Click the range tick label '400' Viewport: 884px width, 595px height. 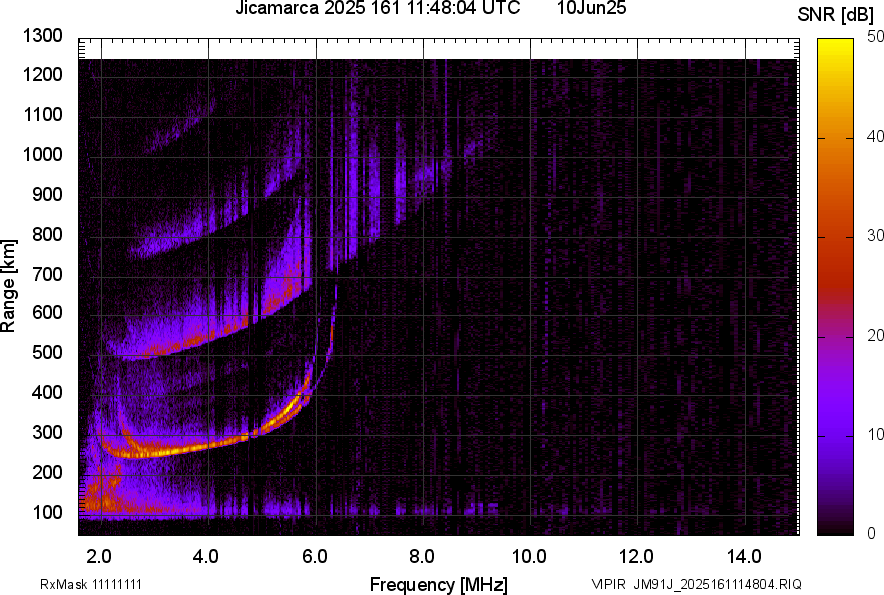(x=47, y=392)
